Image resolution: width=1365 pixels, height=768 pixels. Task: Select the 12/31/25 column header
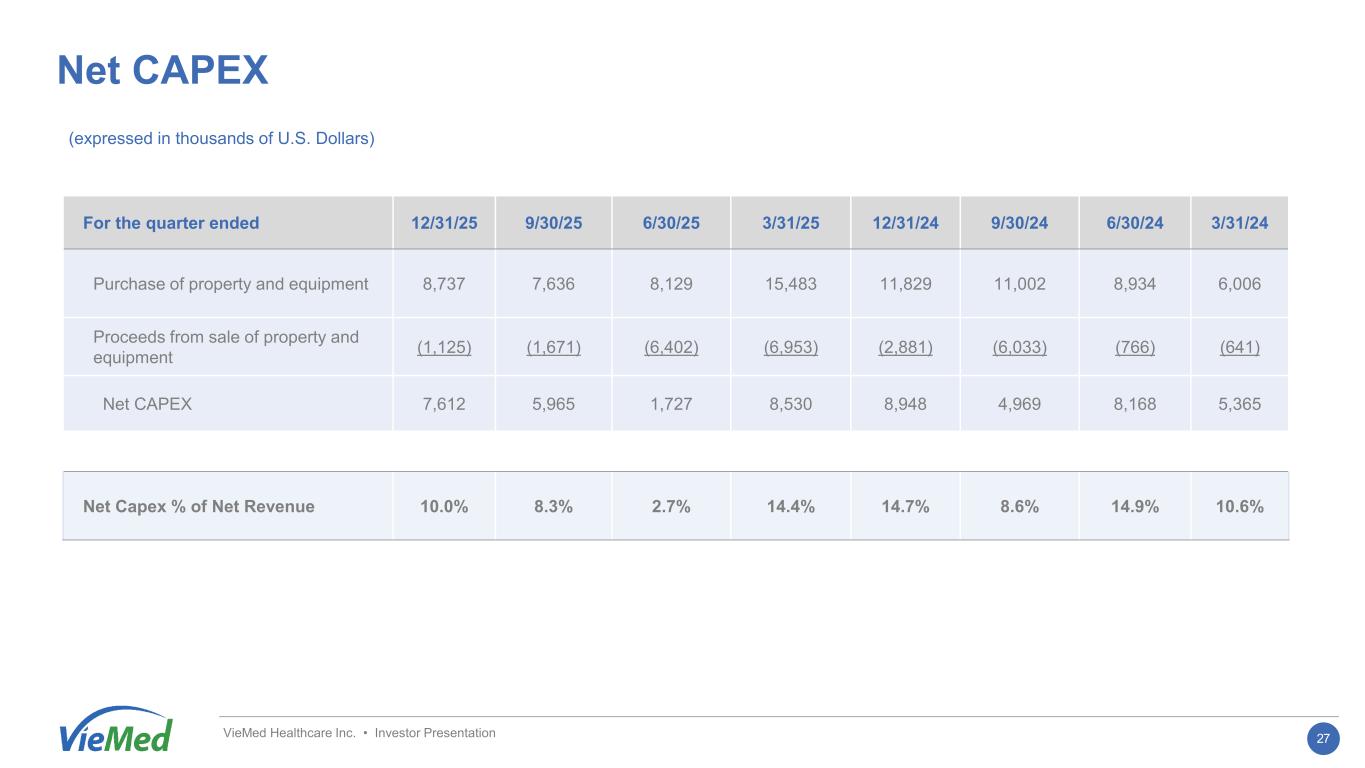[444, 223]
